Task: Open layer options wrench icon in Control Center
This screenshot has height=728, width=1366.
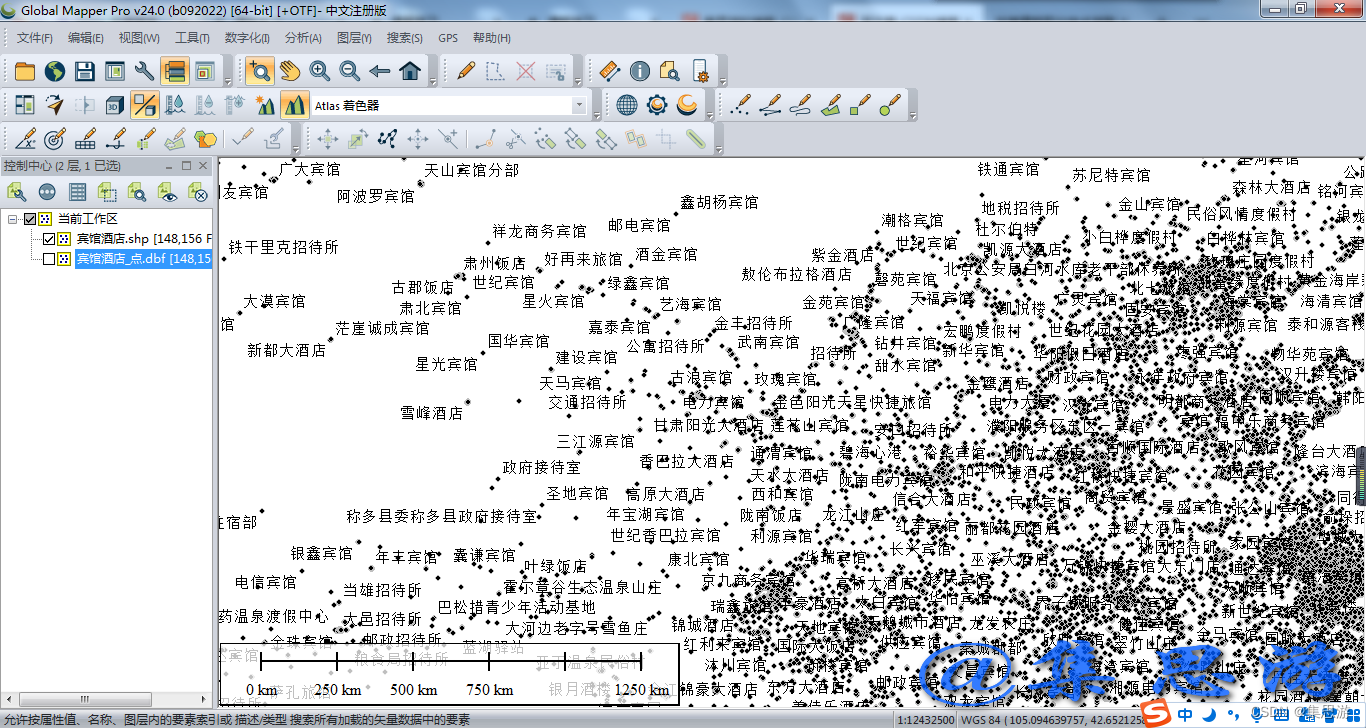Action: point(17,192)
